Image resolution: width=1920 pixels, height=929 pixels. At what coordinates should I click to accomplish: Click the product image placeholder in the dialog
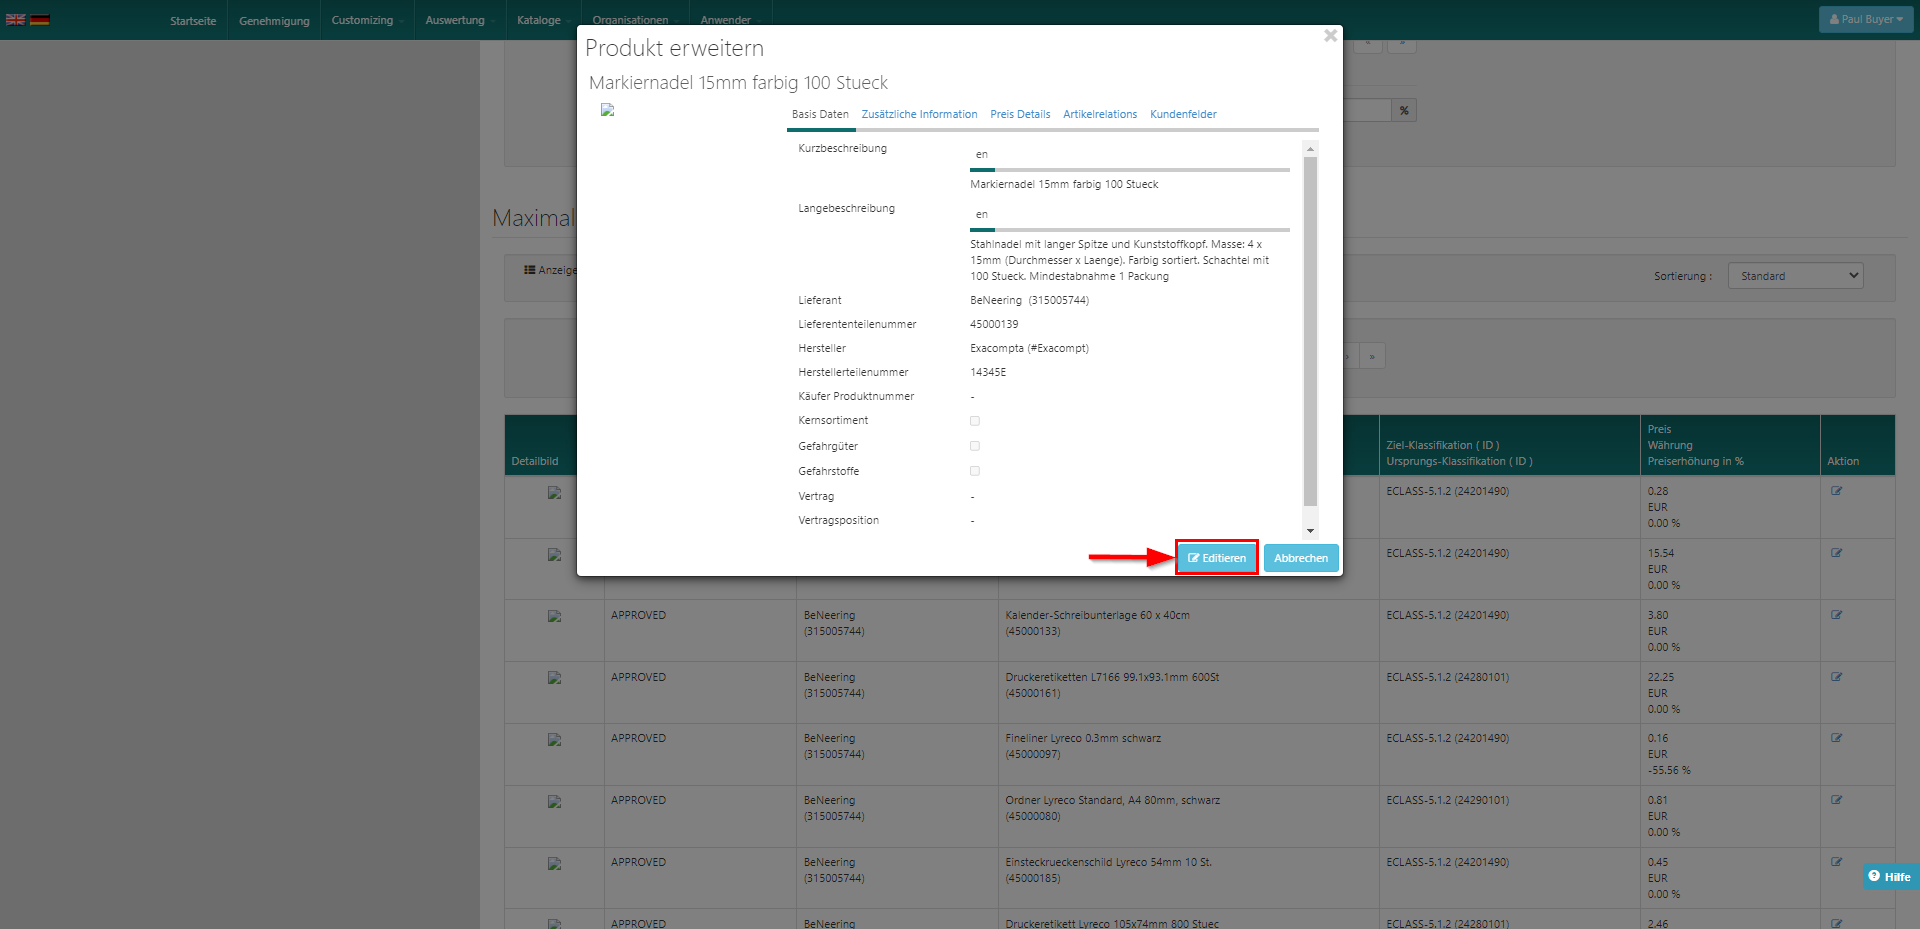pyautogui.click(x=607, y=110)
